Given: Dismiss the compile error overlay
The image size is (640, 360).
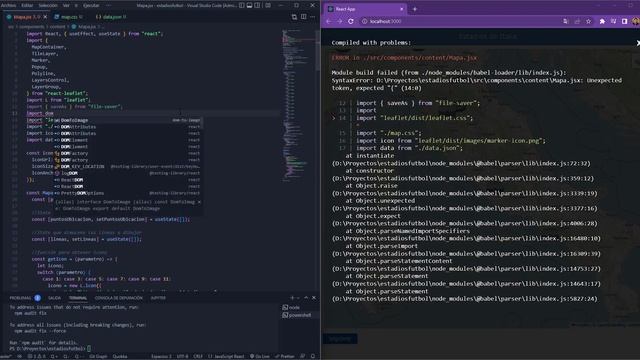Looking at the screenshot, I should coord(638,42).
